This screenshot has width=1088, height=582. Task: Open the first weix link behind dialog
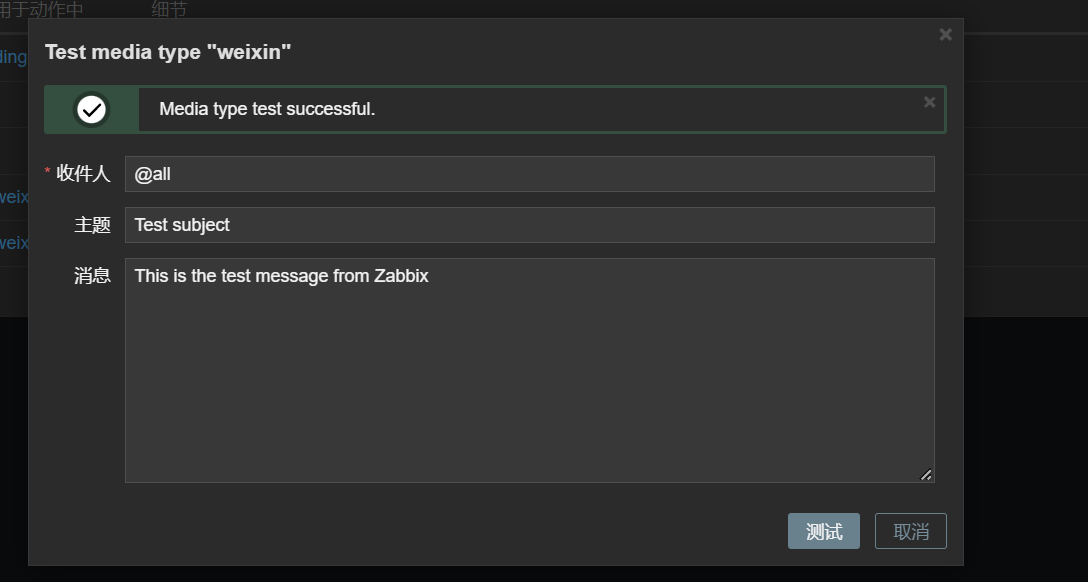pos(13,196)
